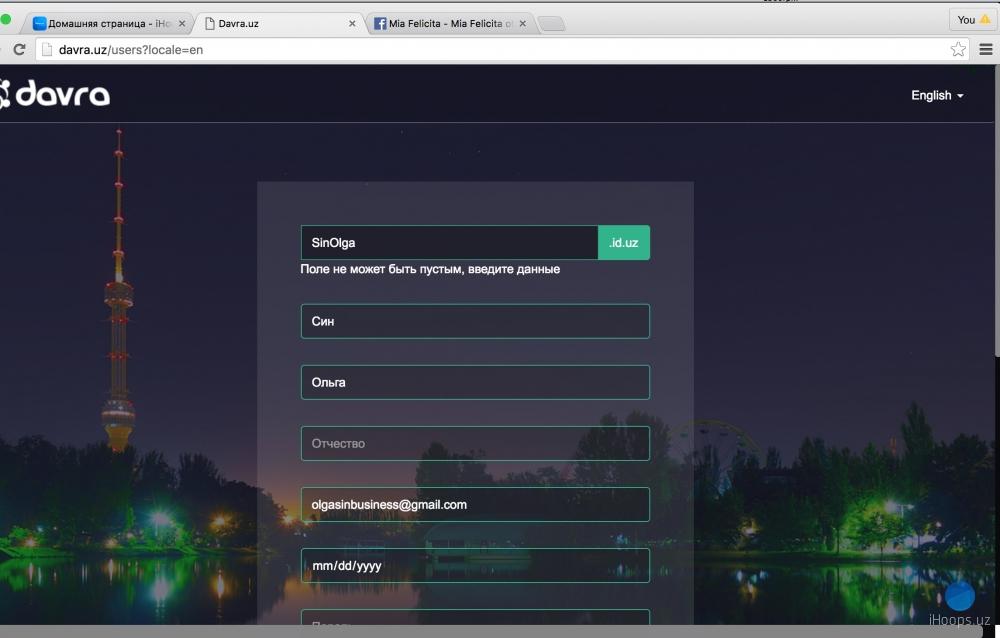Click the iHoops favicon on the first tab
The width and height of the screenshot is (1000, 638).
tap(40, 23)
